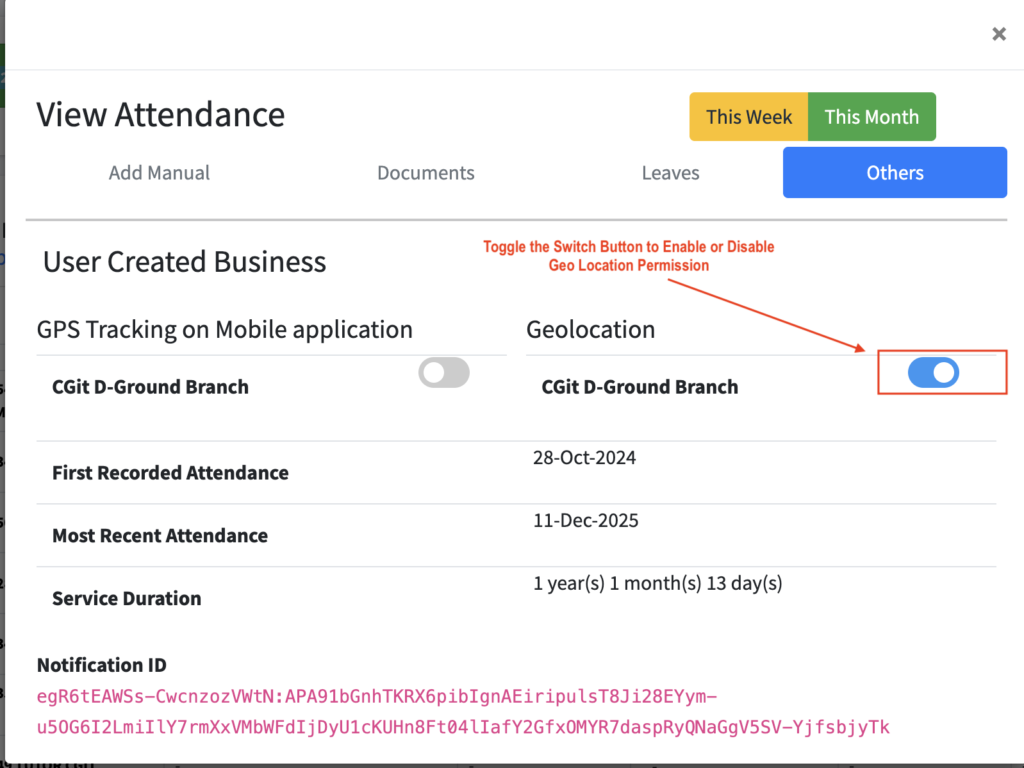This screenshot has height=768, width=1024.
Task: Click the pink Notification ID token text
Action: [x=462, y=712]
